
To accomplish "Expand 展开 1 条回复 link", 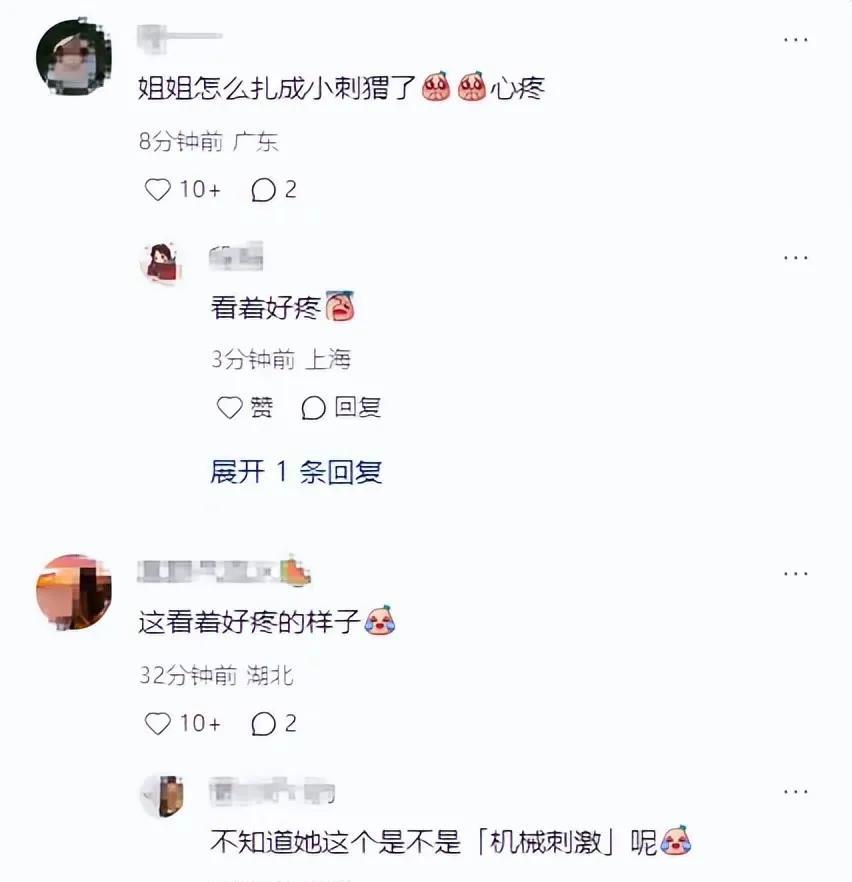I will click(296, 471).
